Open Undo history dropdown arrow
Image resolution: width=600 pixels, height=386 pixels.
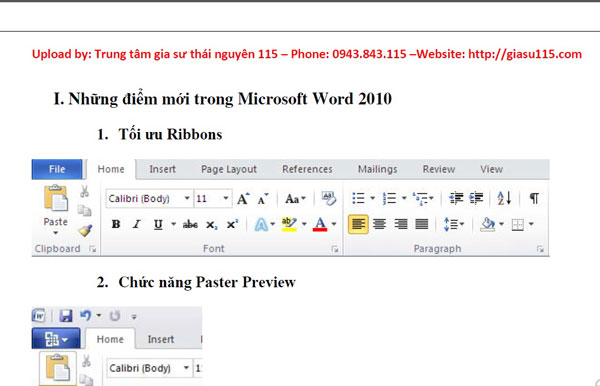(99, 316)
